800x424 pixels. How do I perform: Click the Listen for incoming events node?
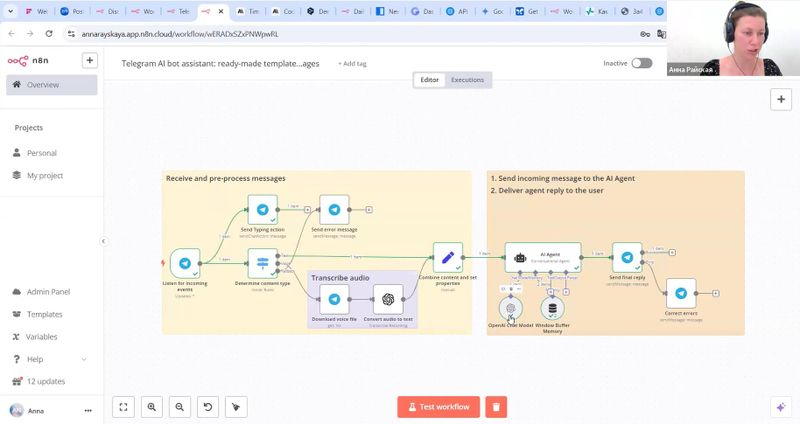(185, 263)
